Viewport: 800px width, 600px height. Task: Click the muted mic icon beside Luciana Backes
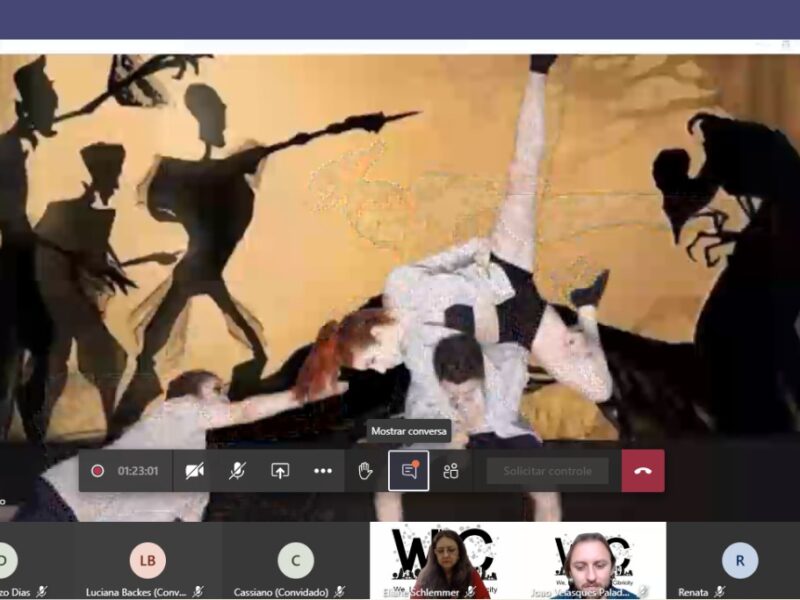click(x=197, y=592)
